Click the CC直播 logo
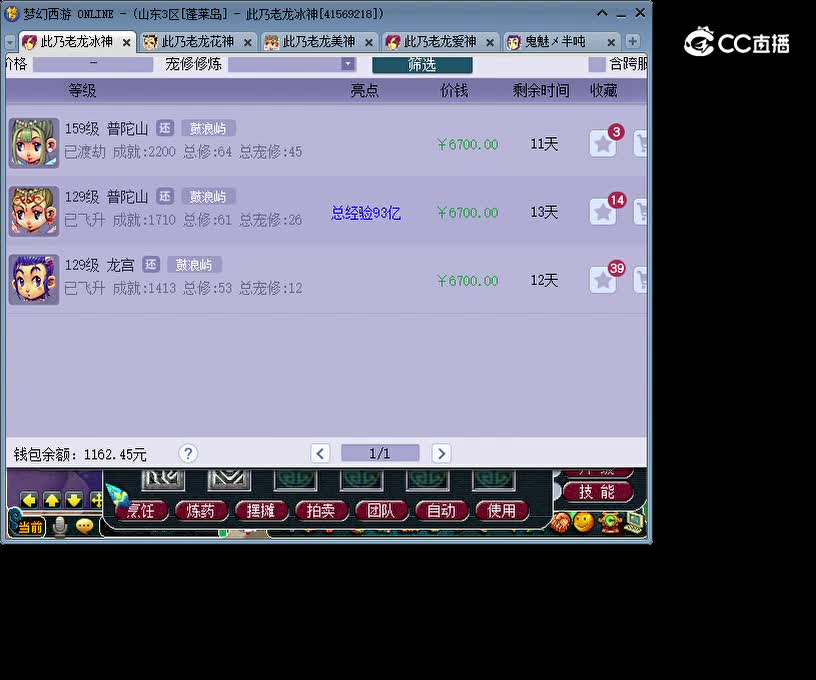The width and height of the screenshot is (816, 680). pyautogui.click(x=737, y=42)
